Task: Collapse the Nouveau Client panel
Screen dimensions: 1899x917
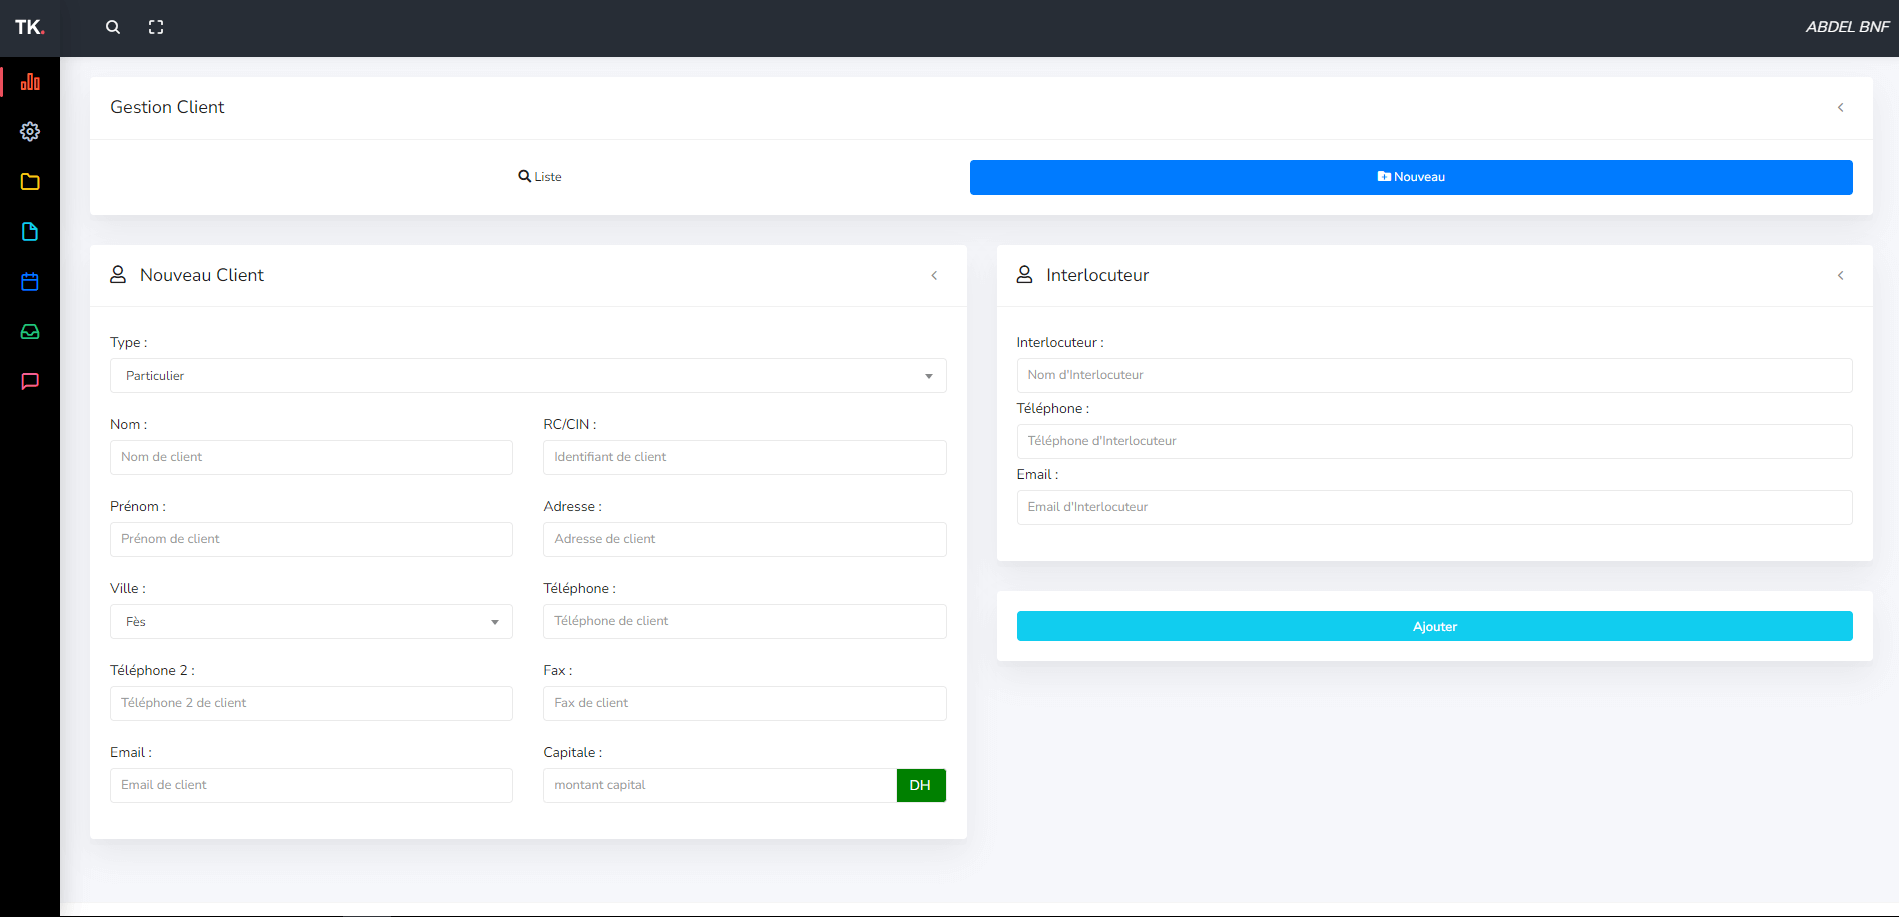Action: 934,275
